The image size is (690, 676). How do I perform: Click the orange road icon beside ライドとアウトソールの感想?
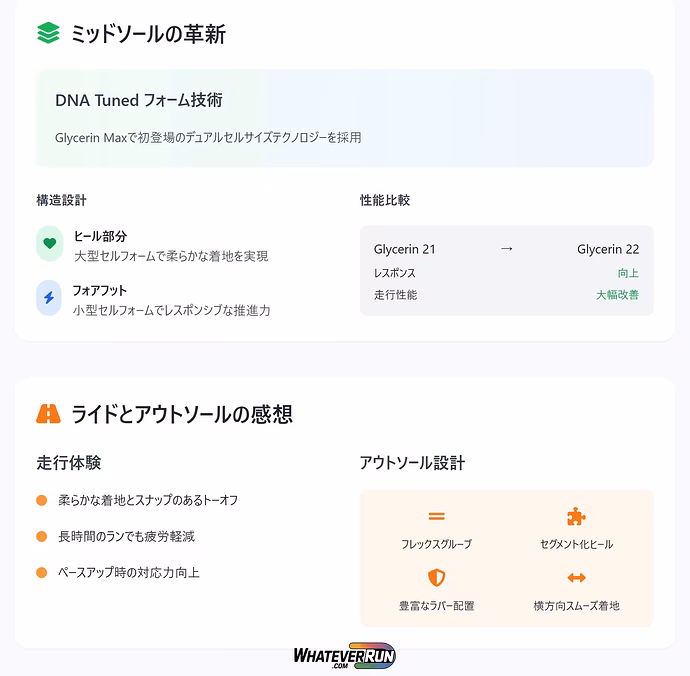(x=48, y=413)
